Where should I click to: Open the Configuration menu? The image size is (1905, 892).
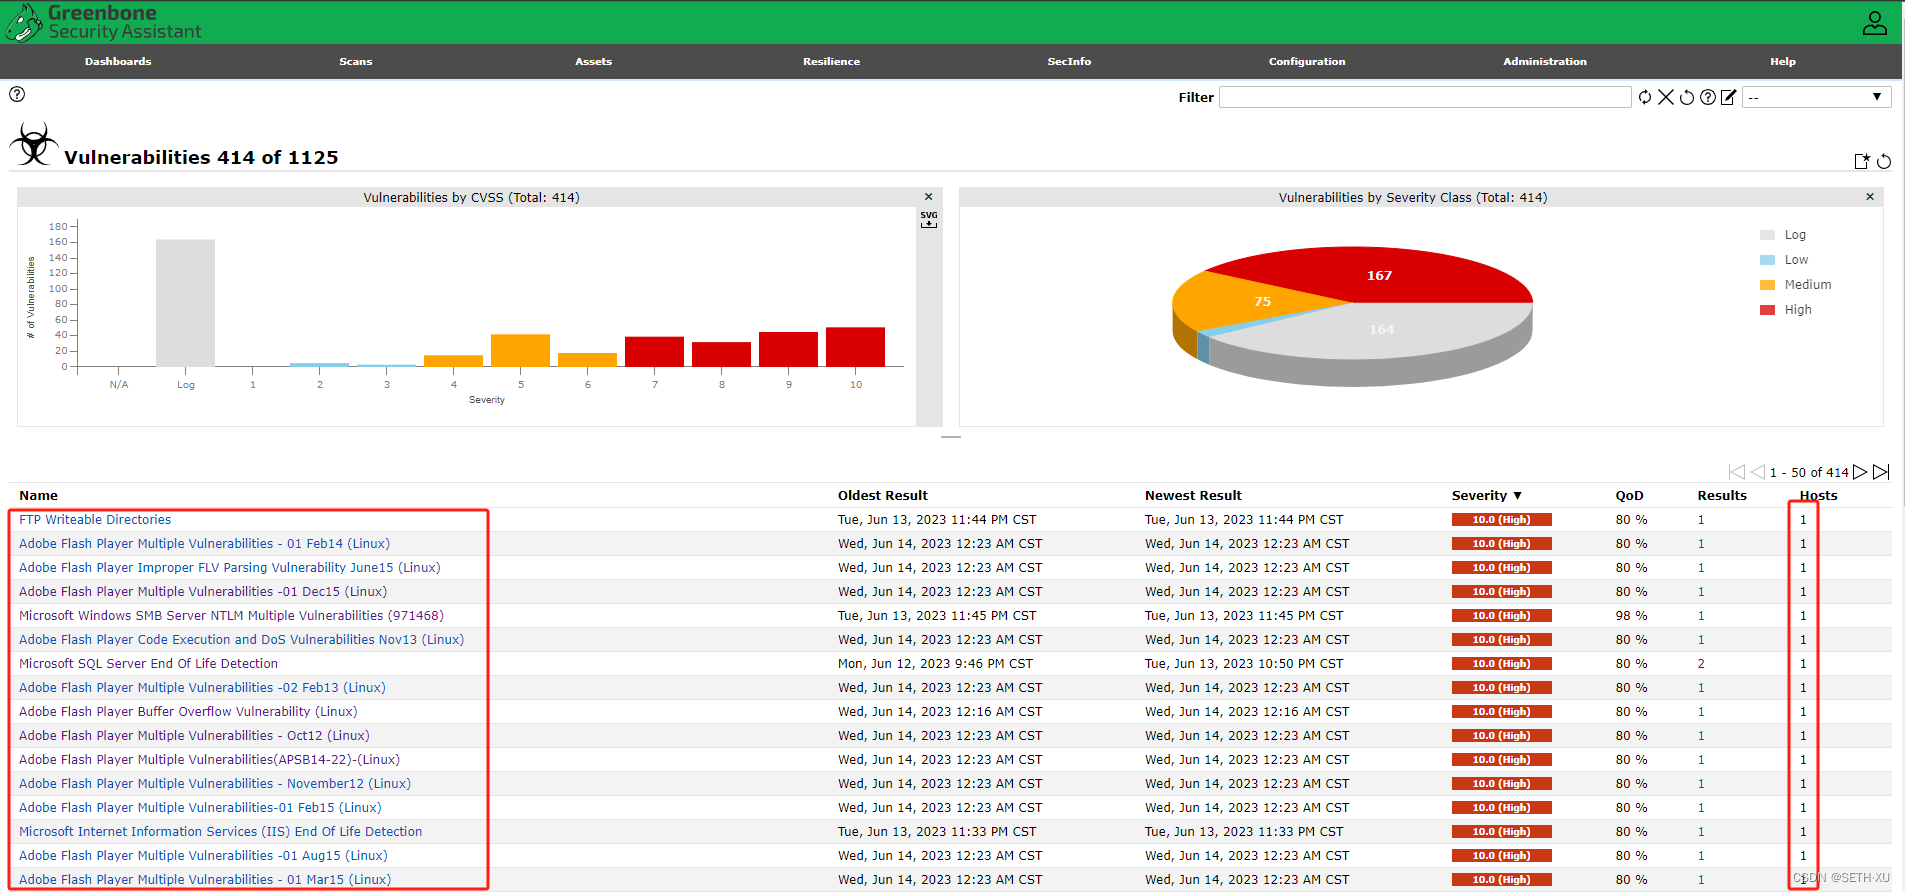tap(1307, 62)
